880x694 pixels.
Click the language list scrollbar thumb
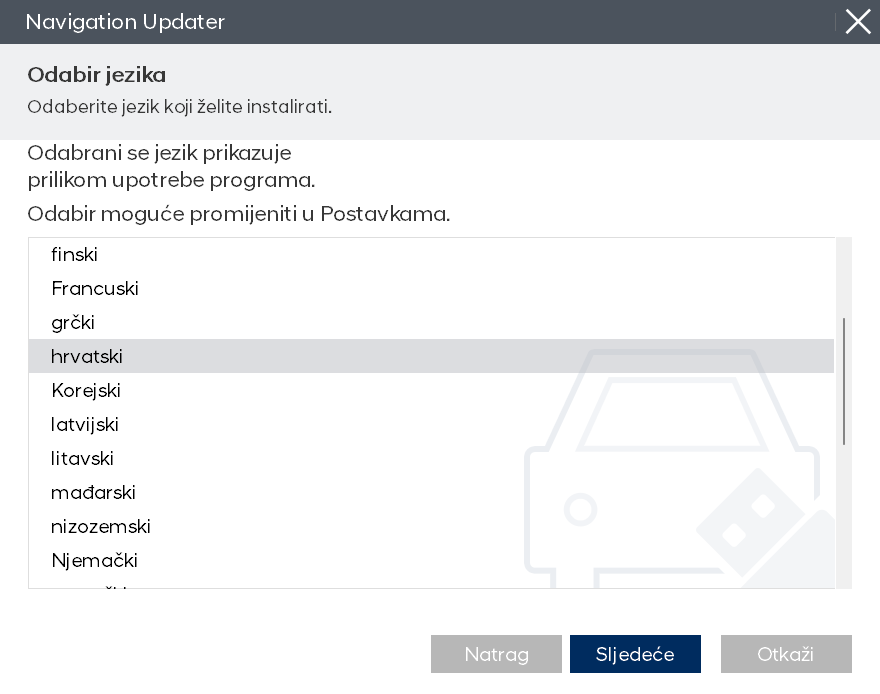point(844,381)
